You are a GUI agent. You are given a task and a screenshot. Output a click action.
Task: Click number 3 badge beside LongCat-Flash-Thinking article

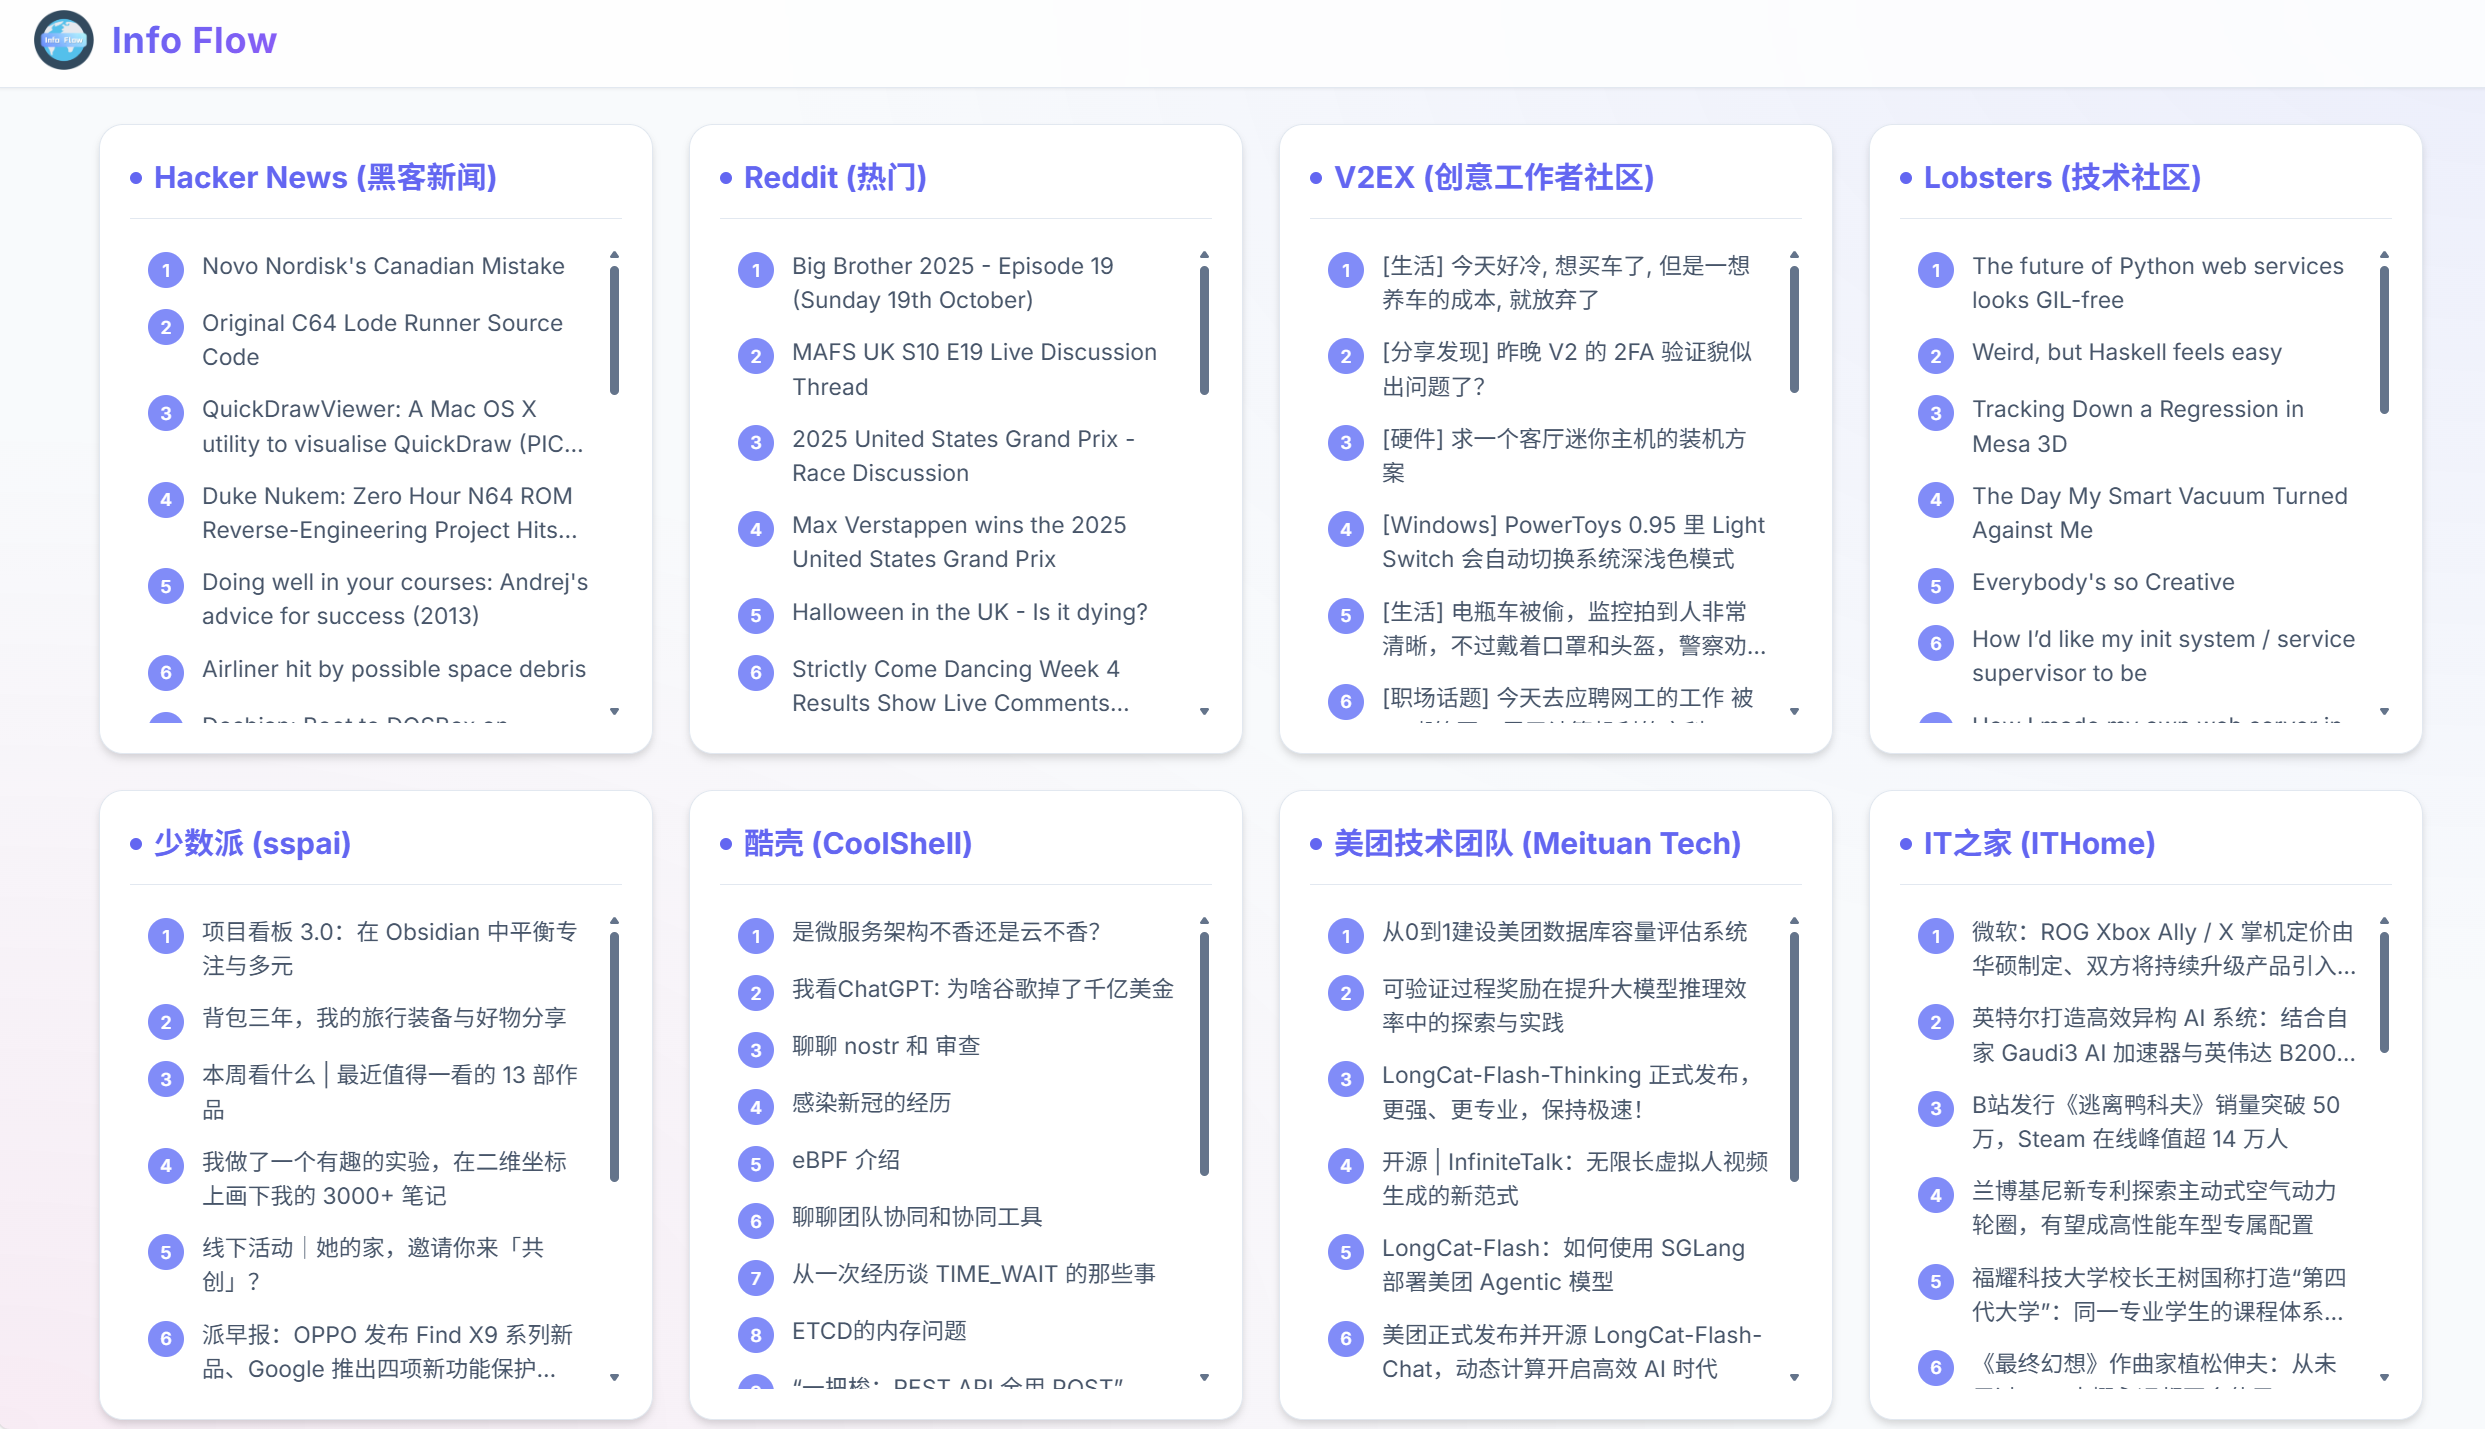1346,1079
